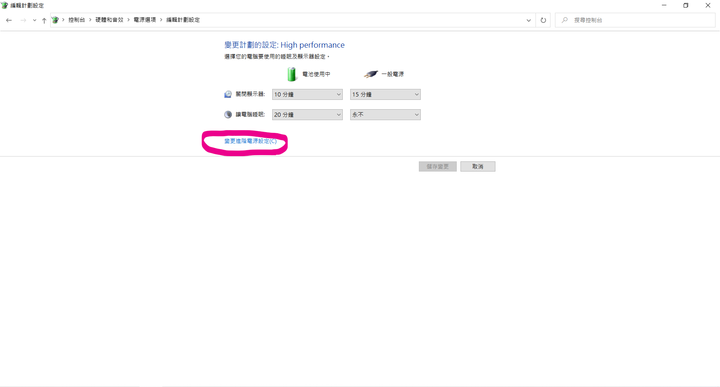Click the green battery icon
Viewport: 720px width, 387px height.
[292, 74]
